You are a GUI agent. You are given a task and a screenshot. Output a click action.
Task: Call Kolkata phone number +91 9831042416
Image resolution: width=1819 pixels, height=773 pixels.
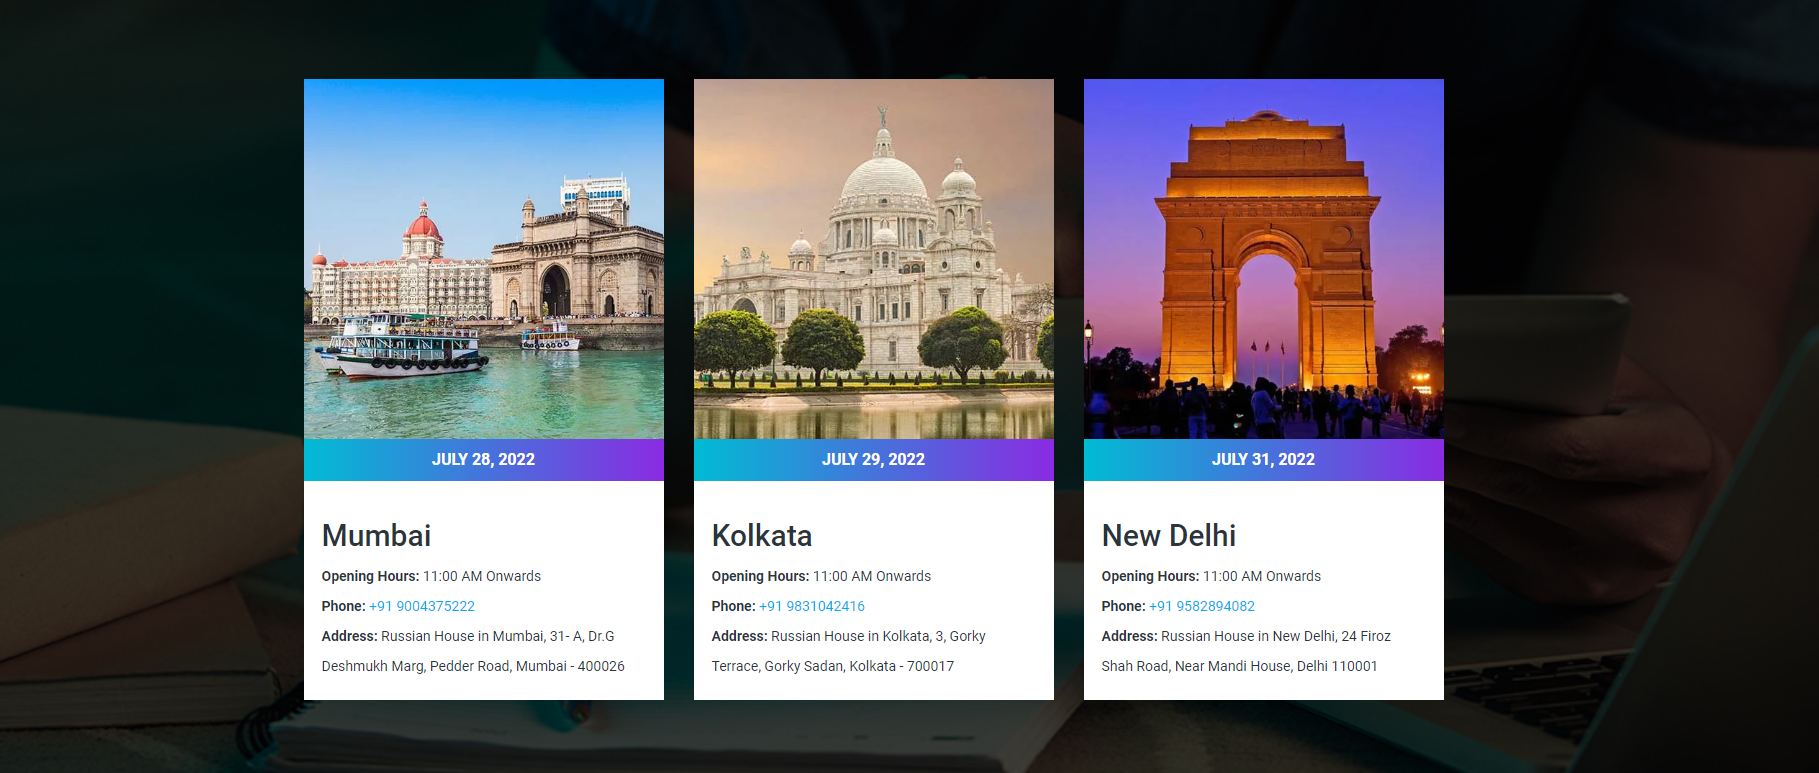tap(812, 606)
